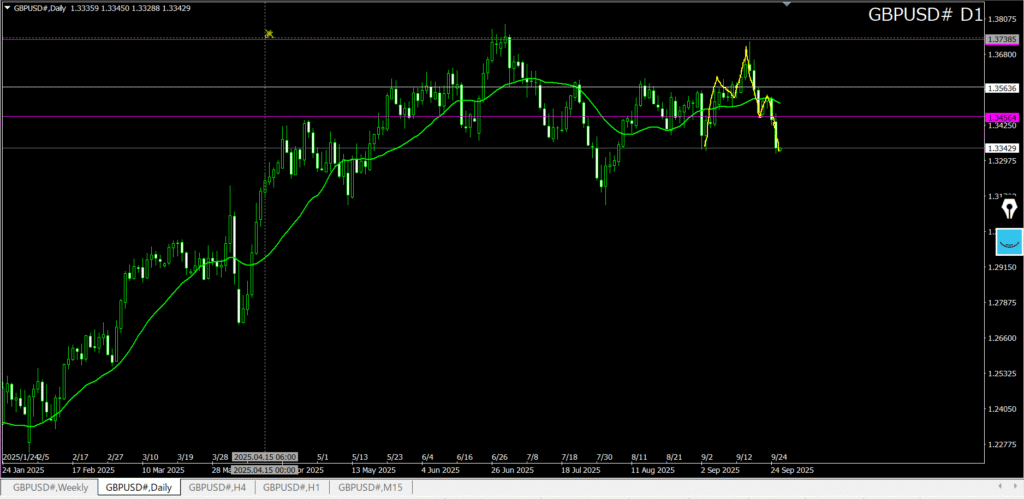Image resolution: width=1024 pixels, height=499 pixels.
Task: Click the 1.37385 price level label
Action: click(x=1002, y=39)
